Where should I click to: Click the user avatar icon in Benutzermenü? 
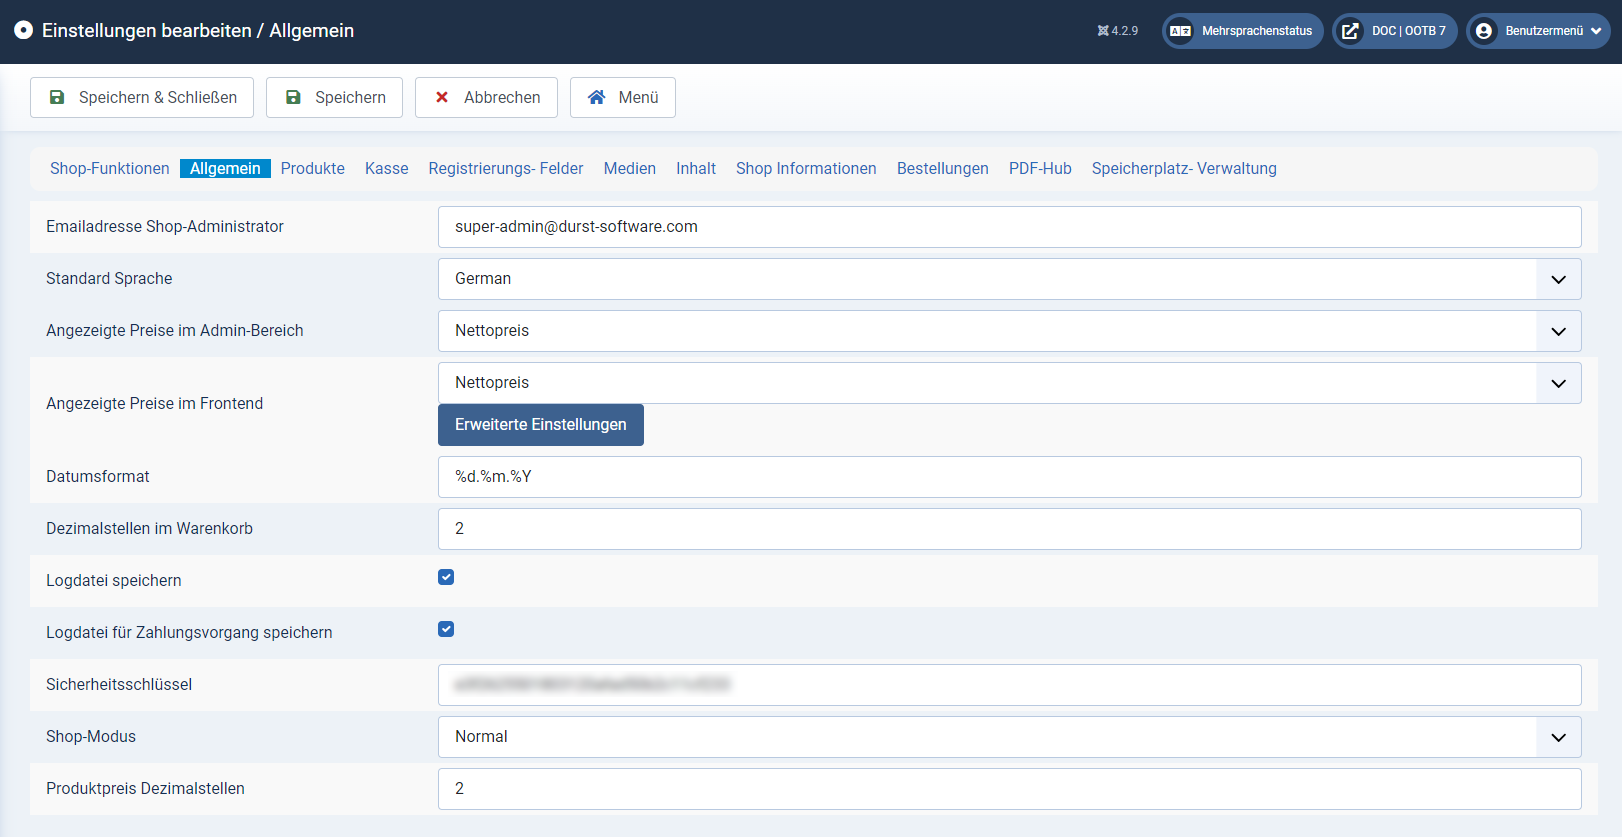1484,31
